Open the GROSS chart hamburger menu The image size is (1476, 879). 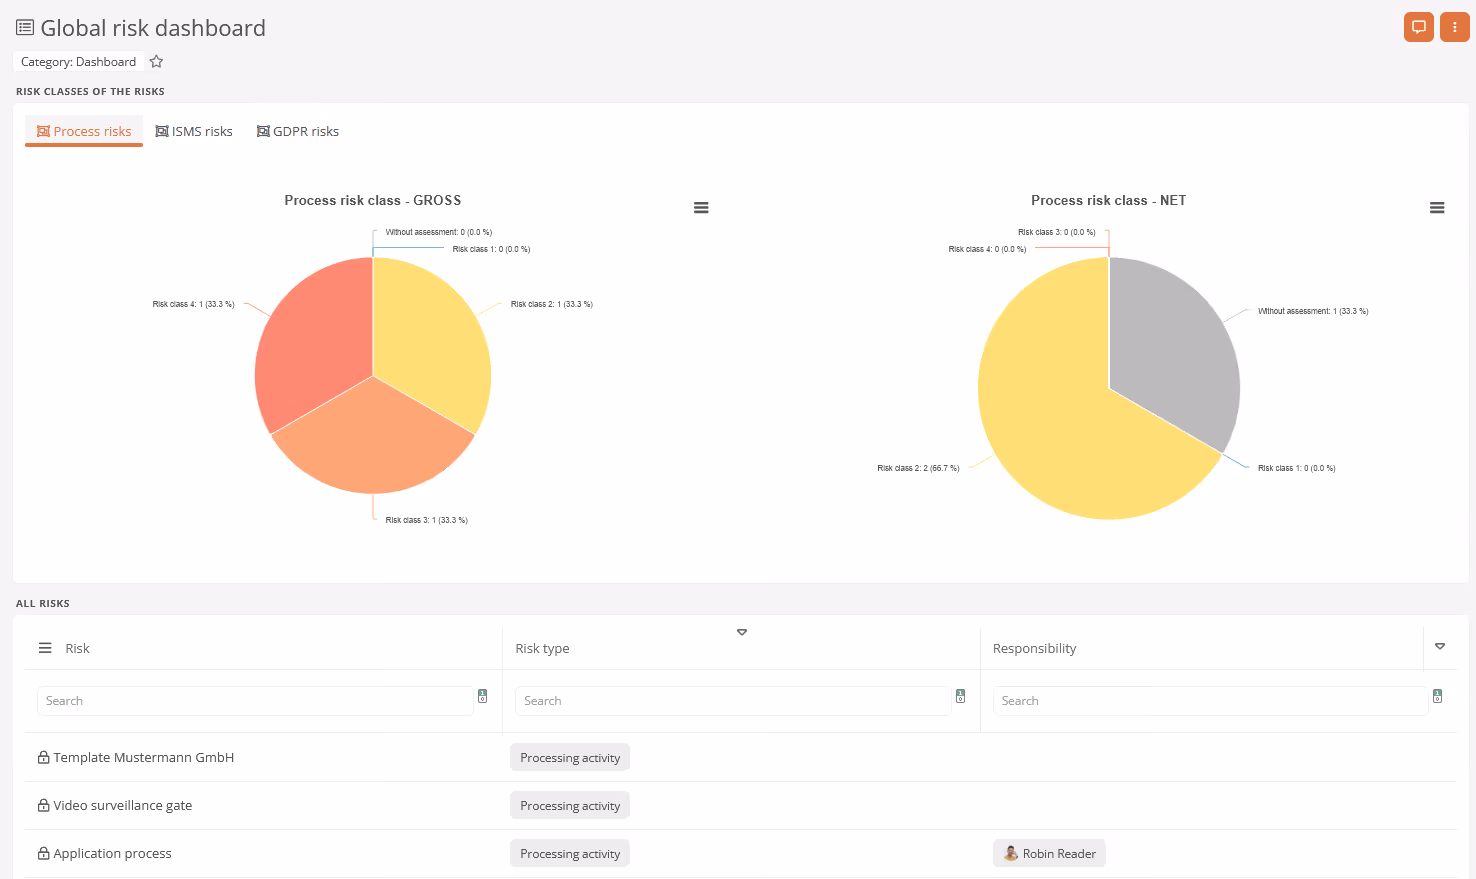[701, 208]
